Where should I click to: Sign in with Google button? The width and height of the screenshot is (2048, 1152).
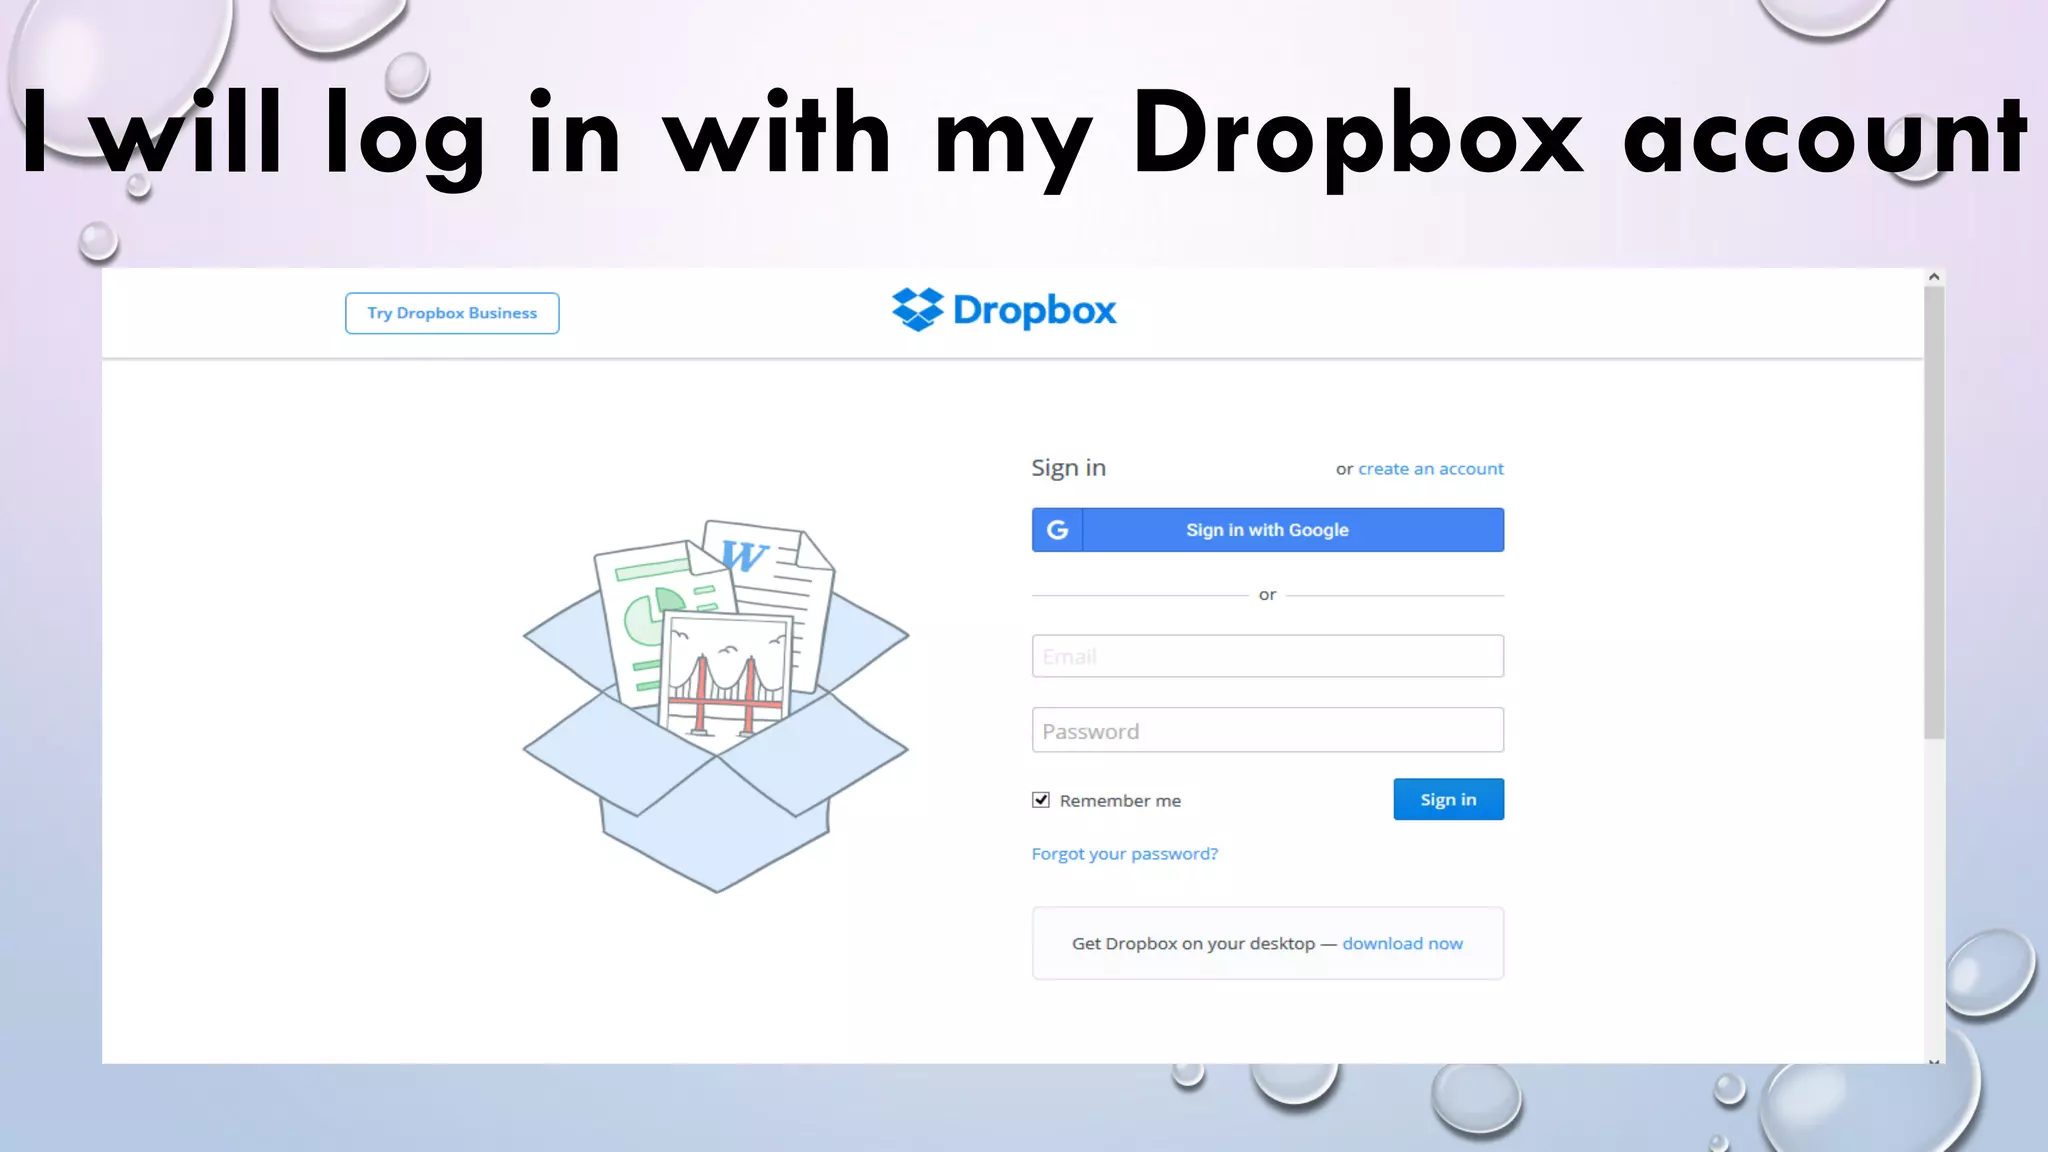(x=1268, y=530)
